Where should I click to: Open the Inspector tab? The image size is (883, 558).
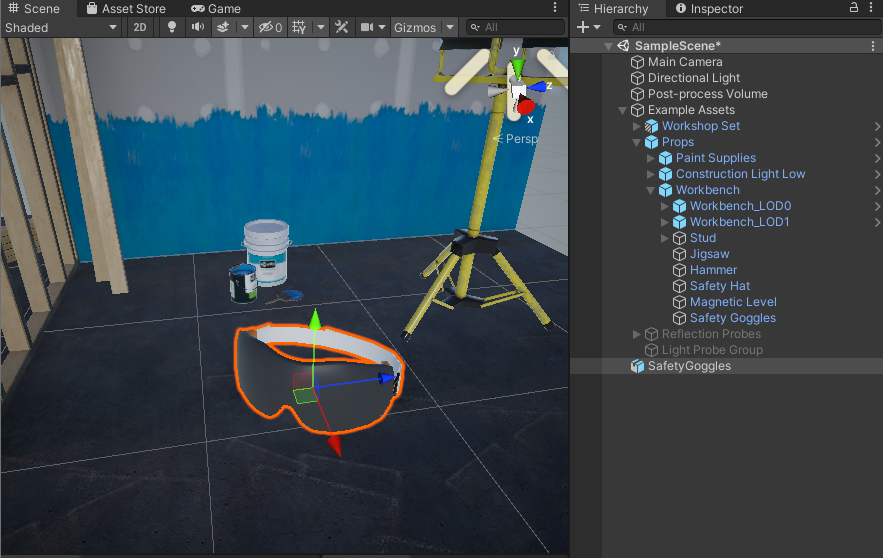[x=709, y=8]
